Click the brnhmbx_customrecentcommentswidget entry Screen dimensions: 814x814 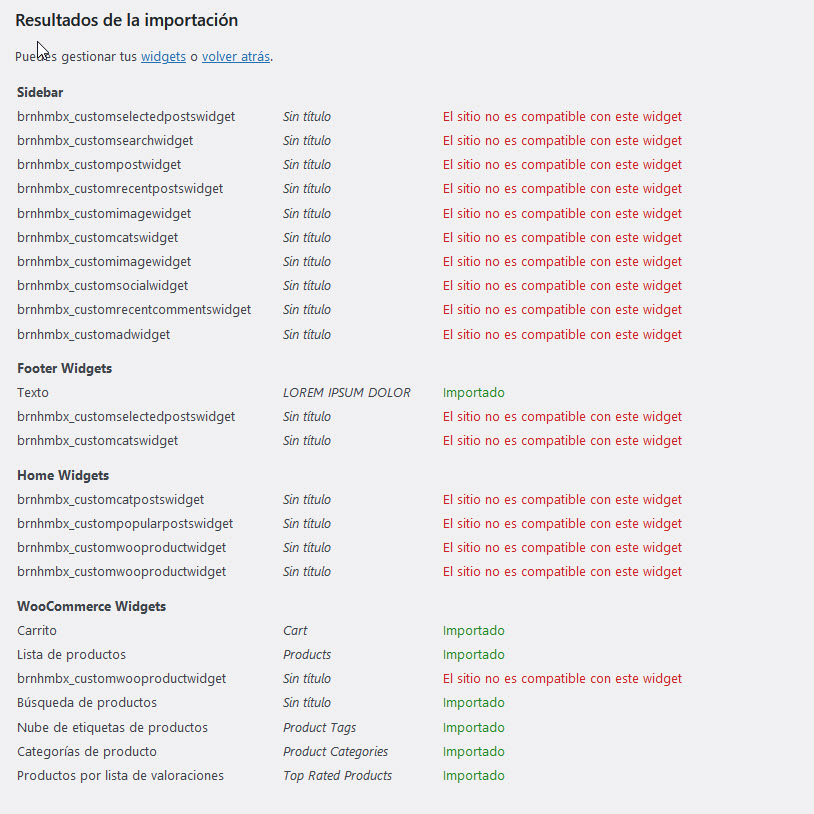pyautogui.click(x=134, y=310)
